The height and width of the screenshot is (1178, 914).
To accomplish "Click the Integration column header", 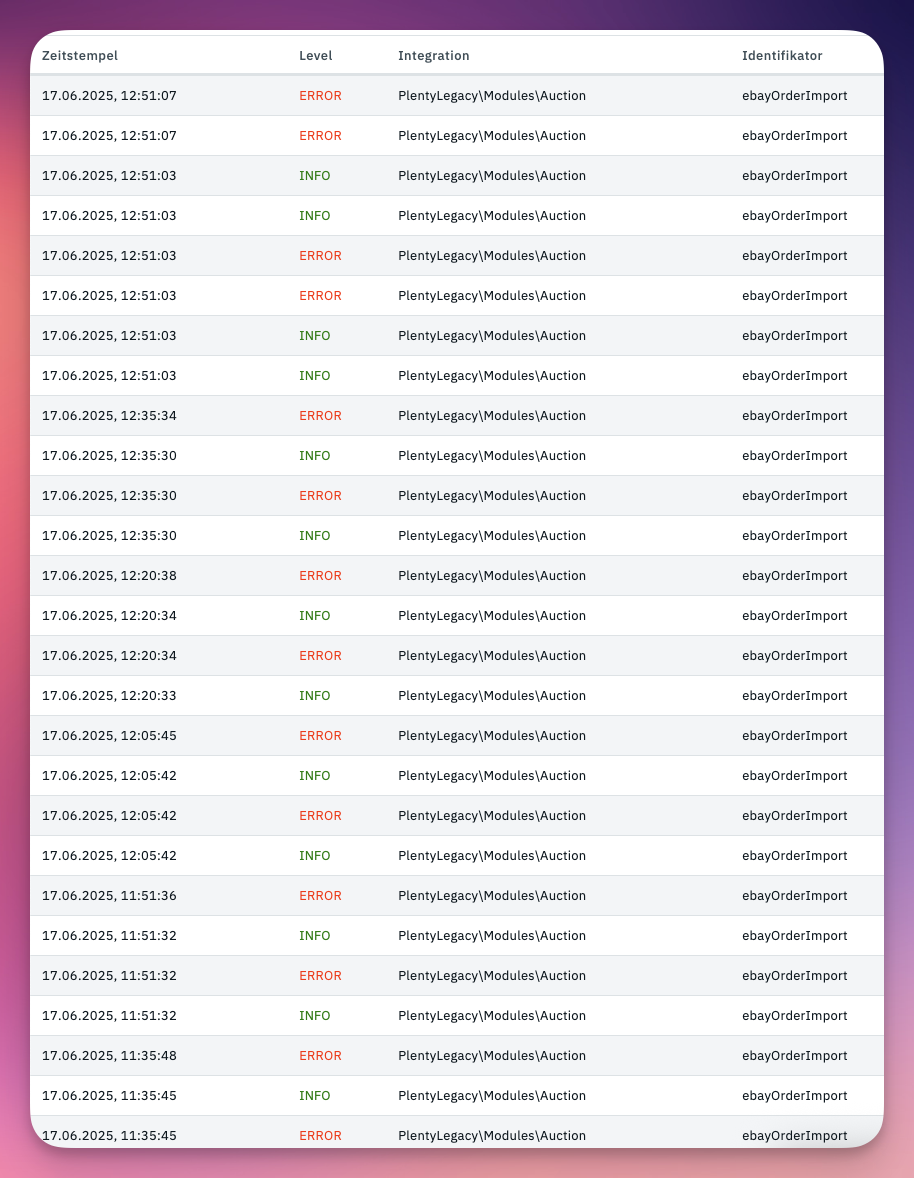I will [433, 56].
